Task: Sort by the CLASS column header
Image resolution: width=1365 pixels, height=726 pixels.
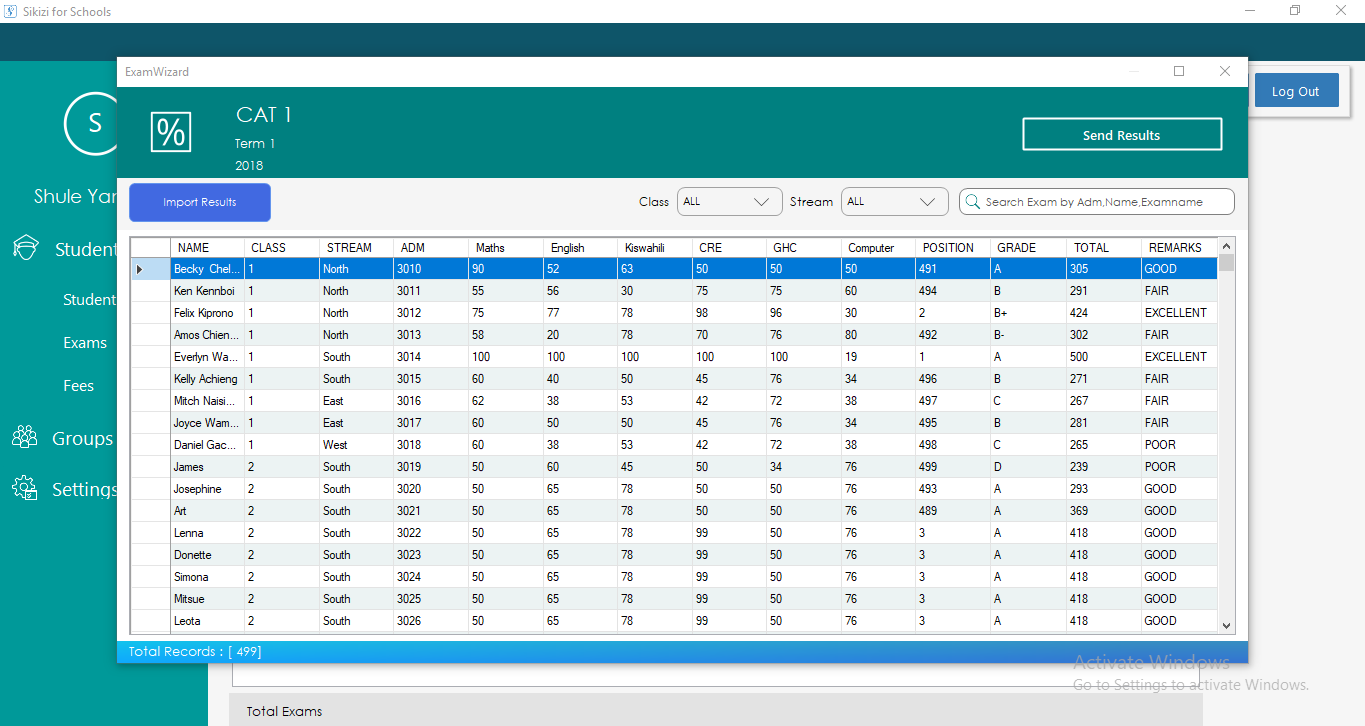Action: tap(281, 247)
